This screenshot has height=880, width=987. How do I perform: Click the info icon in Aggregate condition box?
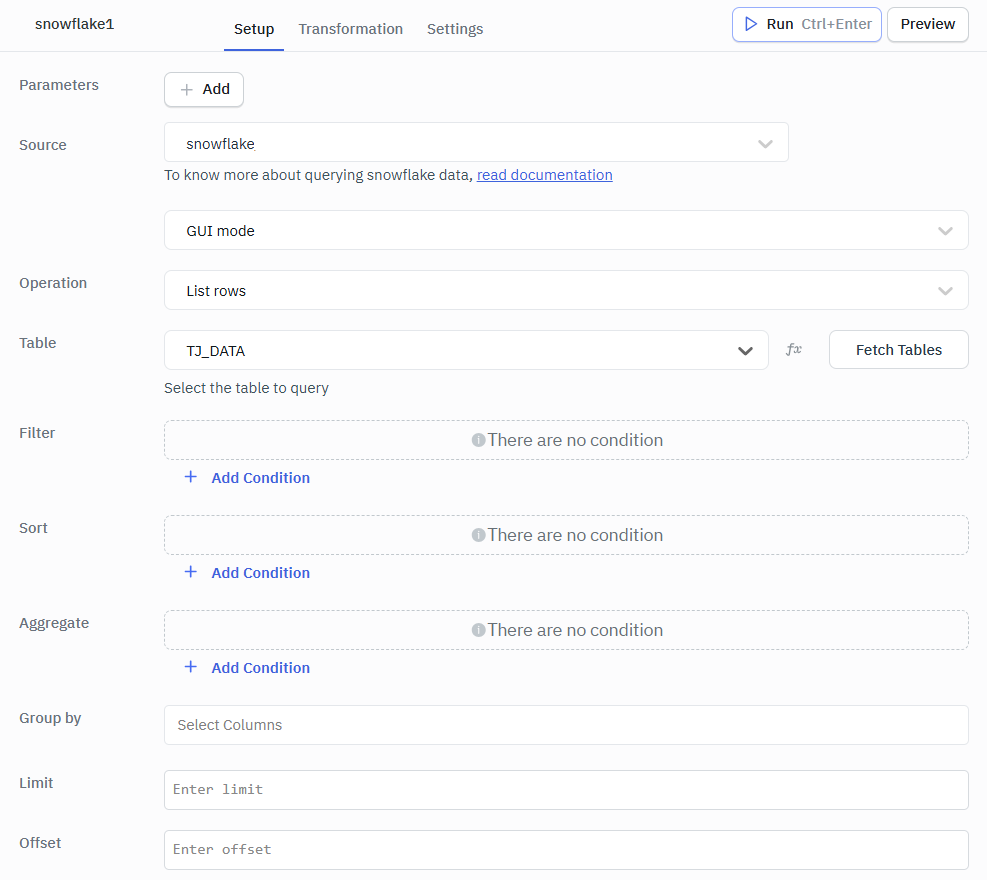click(478, 630)
